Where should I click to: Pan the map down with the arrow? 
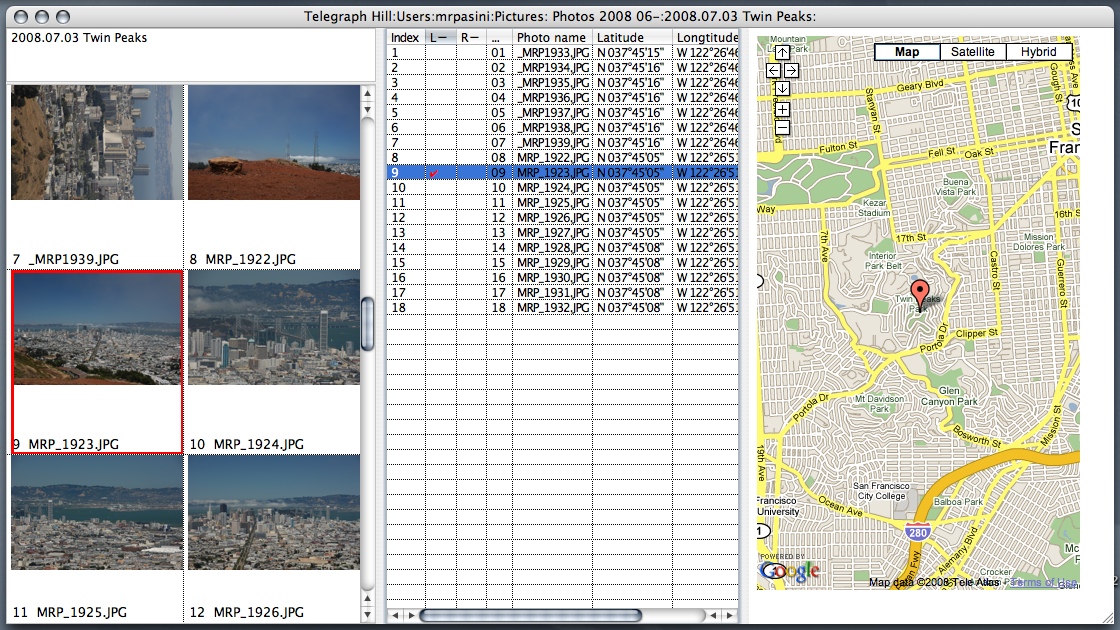click(x=782, y=88)
